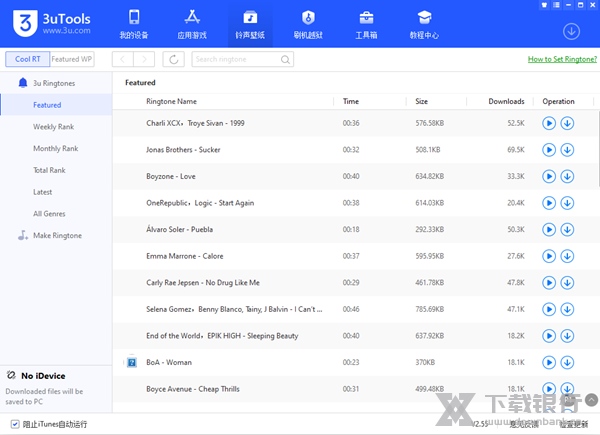Open Make Ringtone in the sidebar
This screenshot has height=435, width=600.
[x=56, y=236]
